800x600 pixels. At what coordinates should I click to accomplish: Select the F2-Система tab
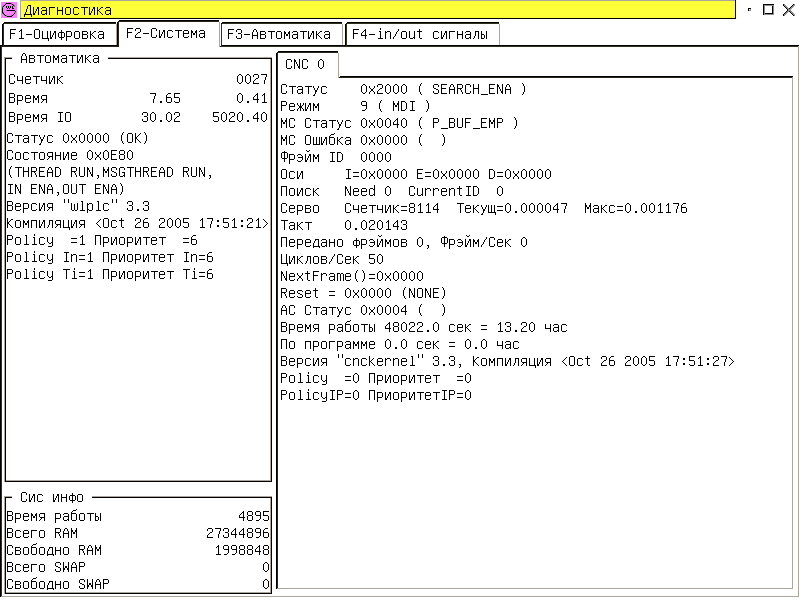coord(167,33)
